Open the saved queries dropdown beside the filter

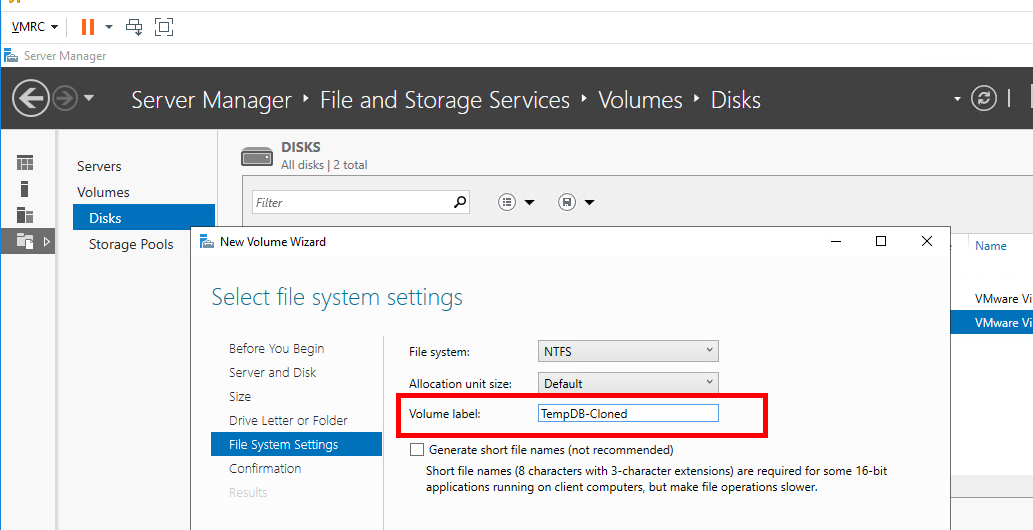click(576, 202)
